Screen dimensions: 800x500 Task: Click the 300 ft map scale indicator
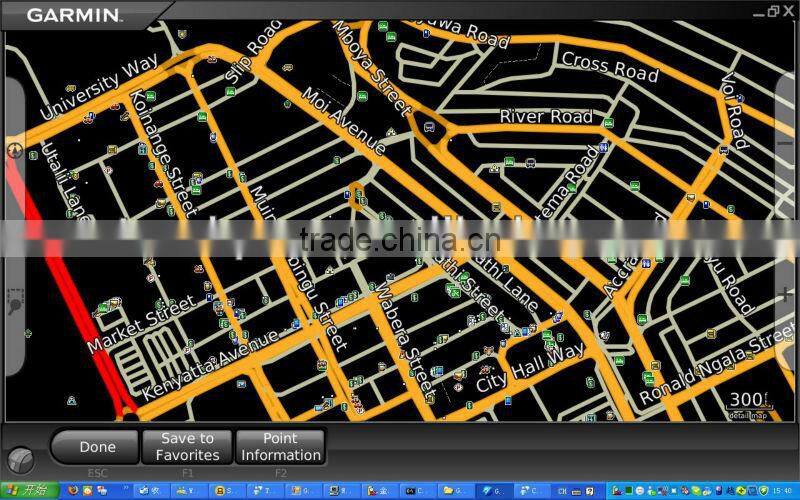(749, 400)
